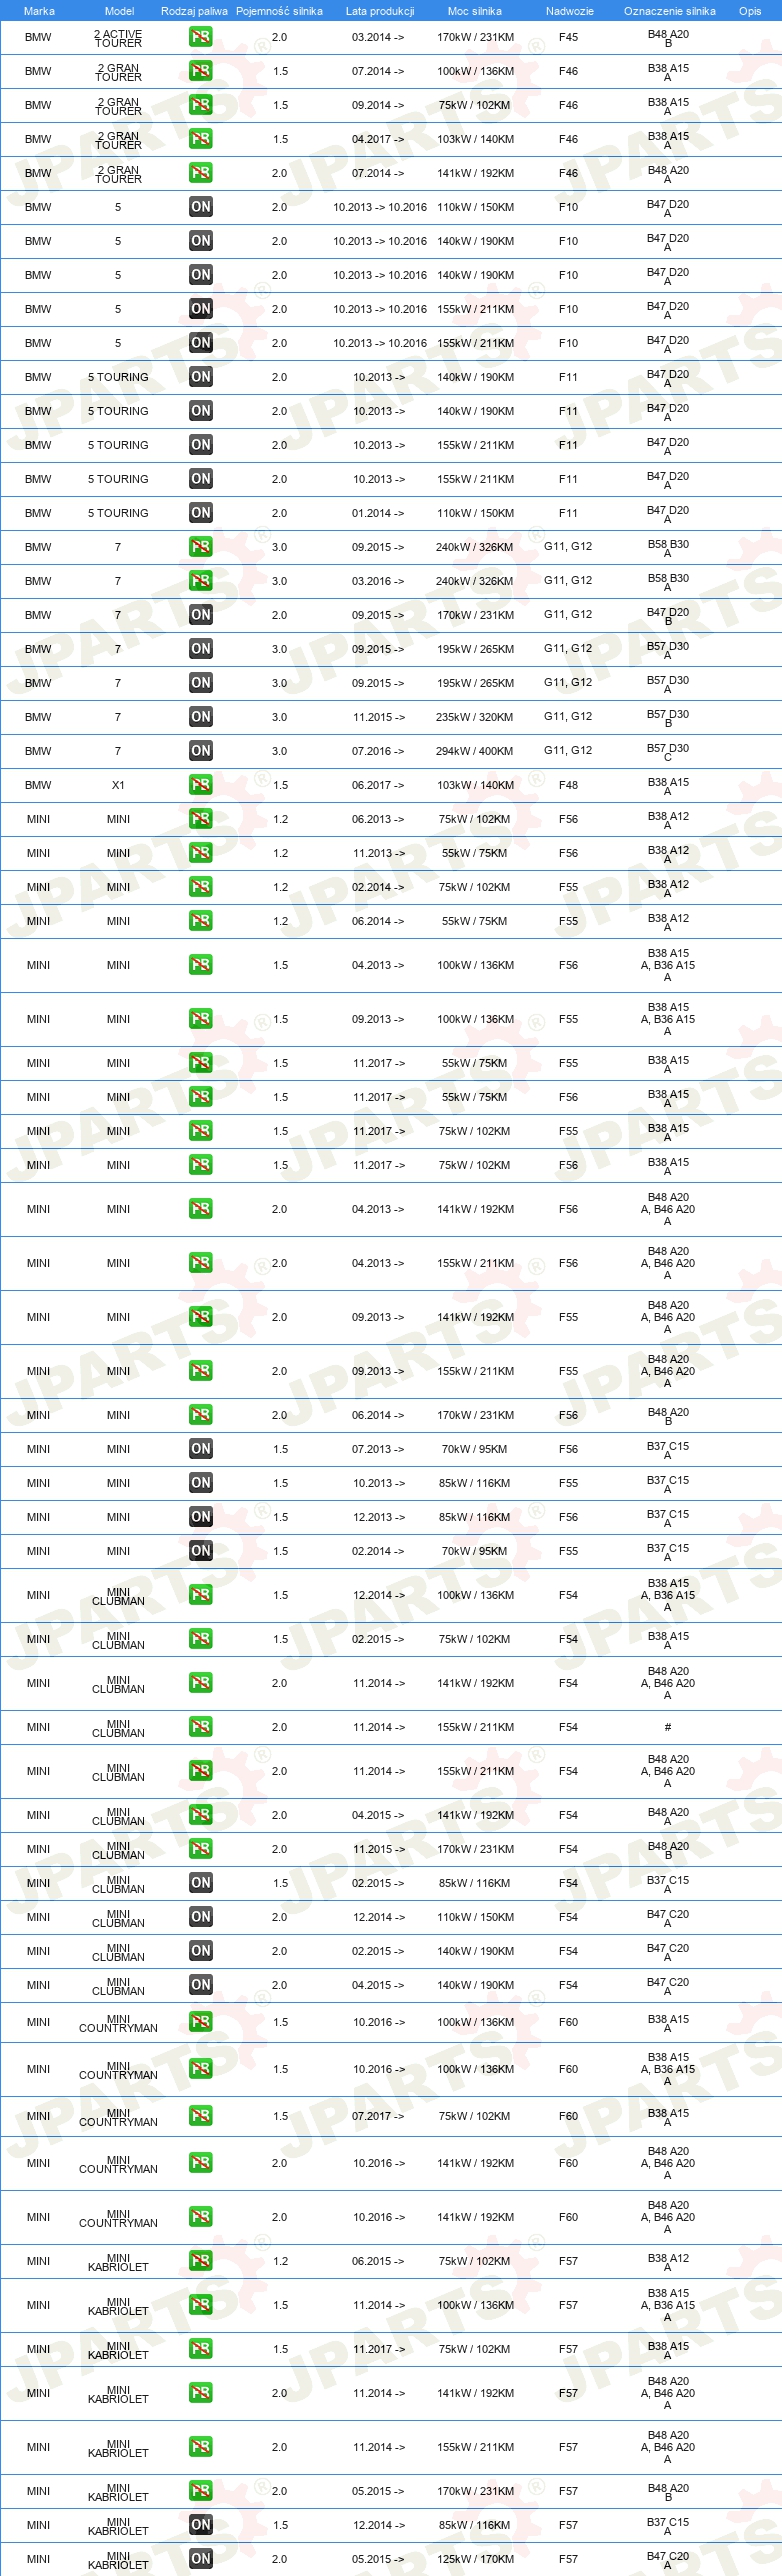Viewport: 782px width, 2576px height.
Task: Select the F48 body code cell
Action: coord(568,785)
